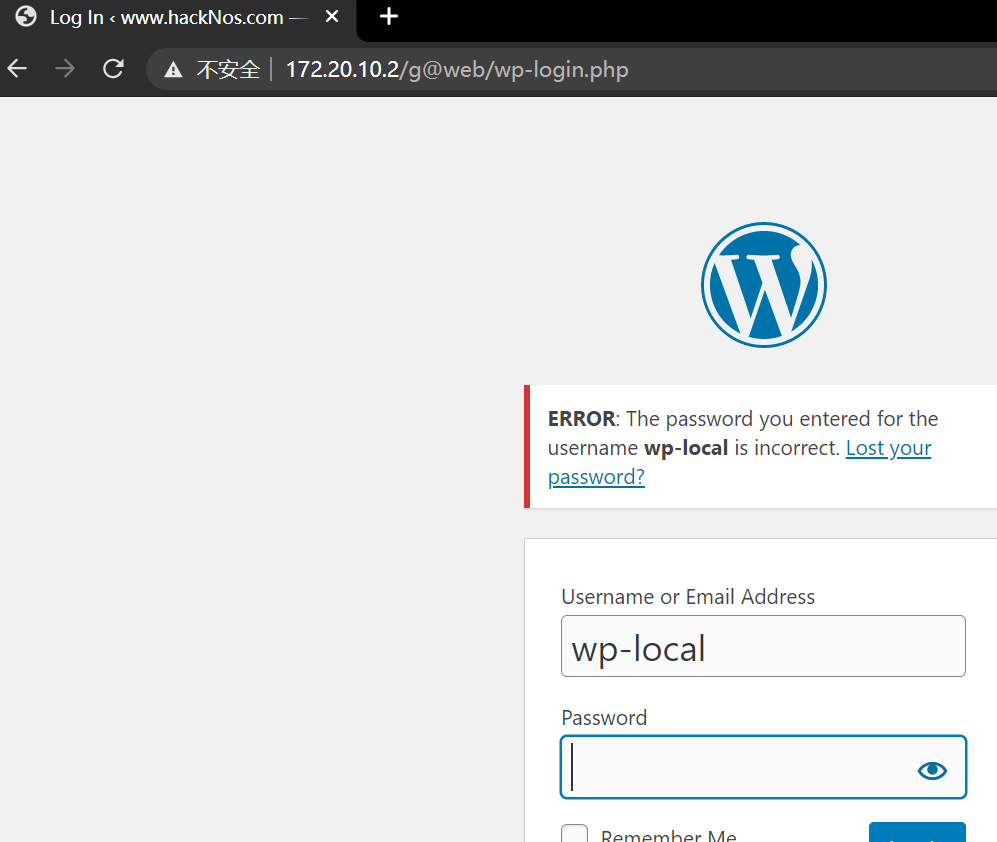Focus the Password input field
This screenshot has width=997, height=842.
pos(763,767)
